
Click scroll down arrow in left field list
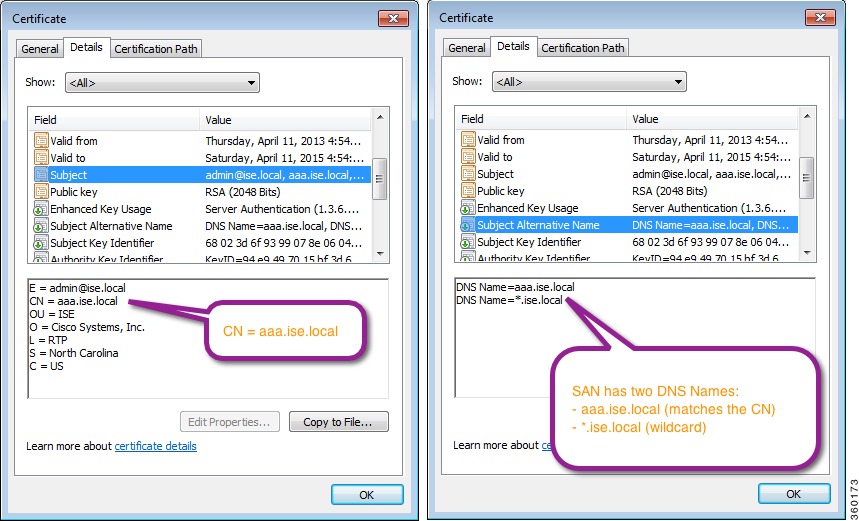(380, 254)
